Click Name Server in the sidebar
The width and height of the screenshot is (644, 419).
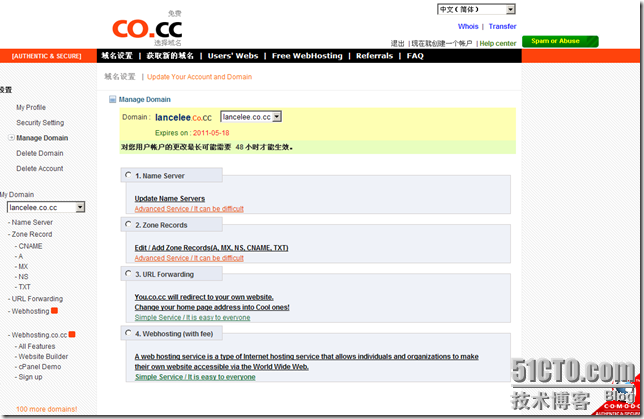(x=32, y=222)
